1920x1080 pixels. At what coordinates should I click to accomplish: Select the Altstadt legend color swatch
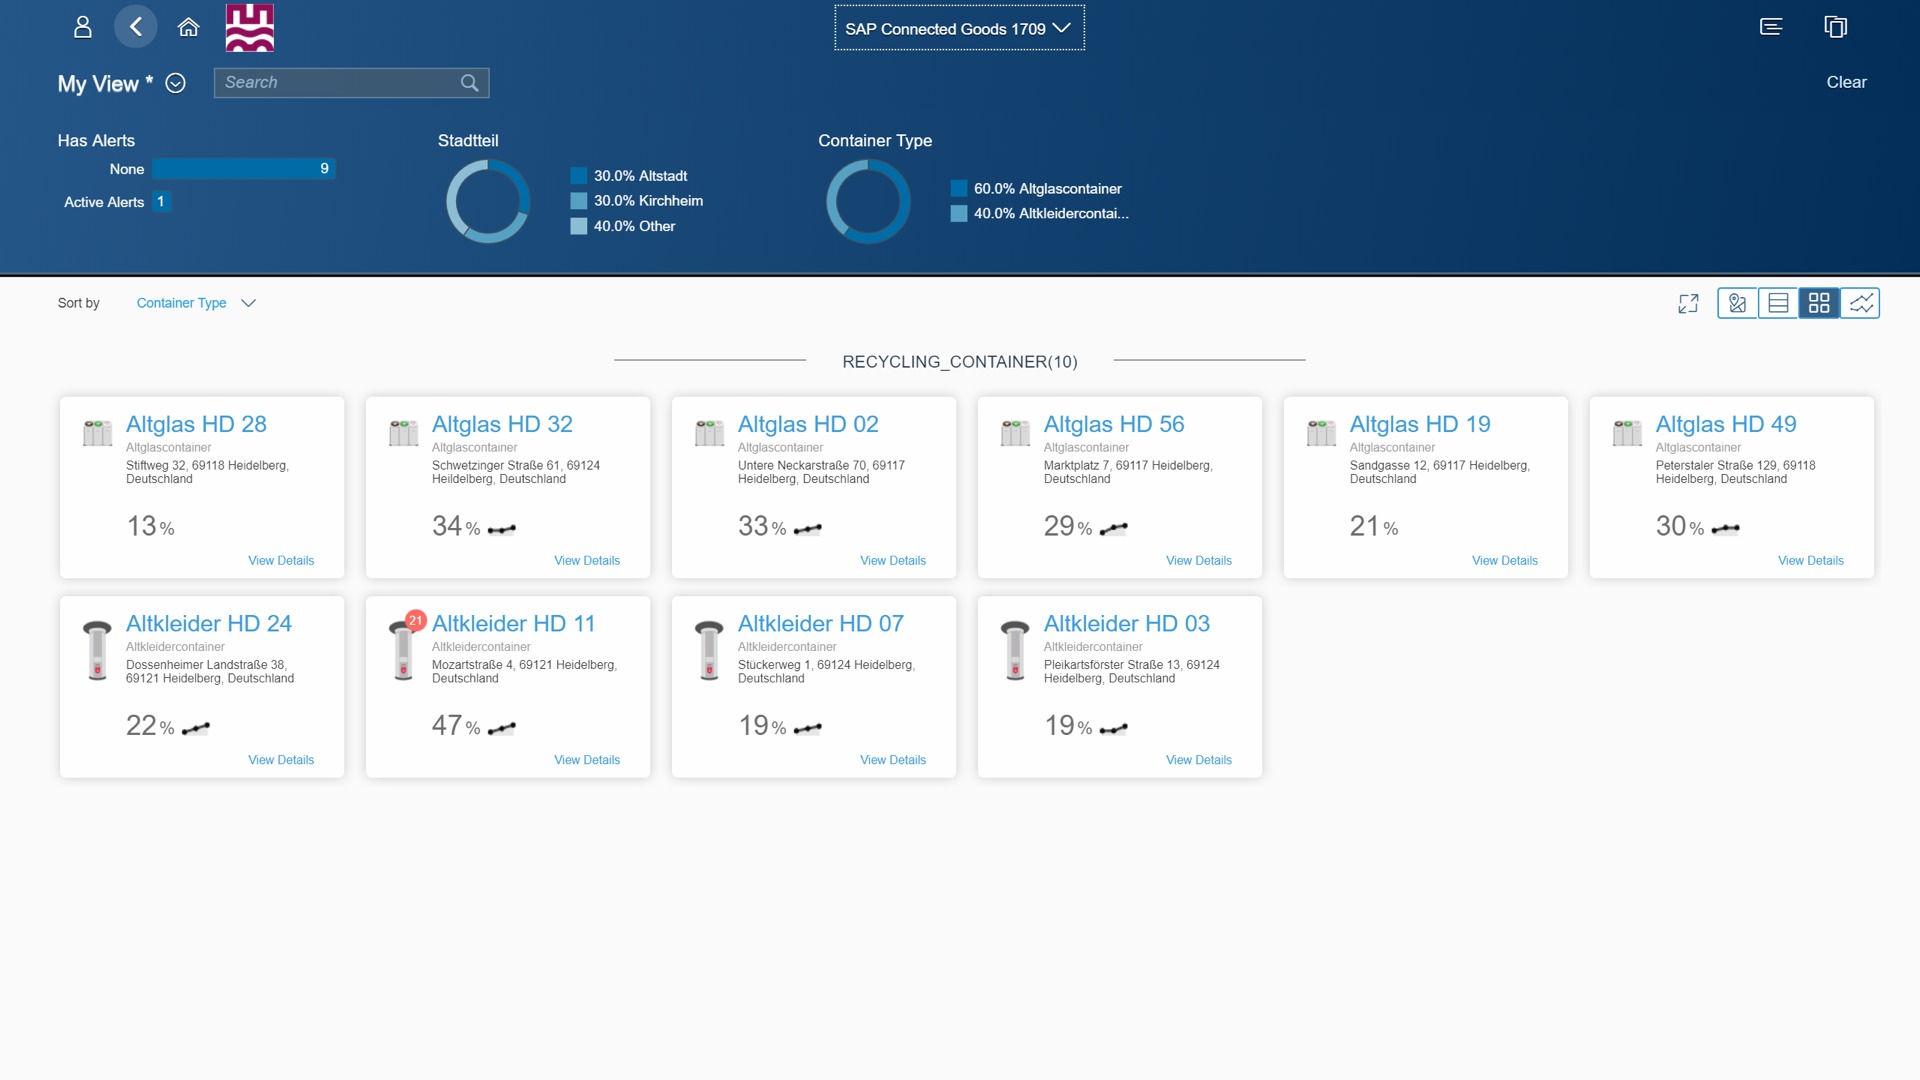(x=578, y=176)
